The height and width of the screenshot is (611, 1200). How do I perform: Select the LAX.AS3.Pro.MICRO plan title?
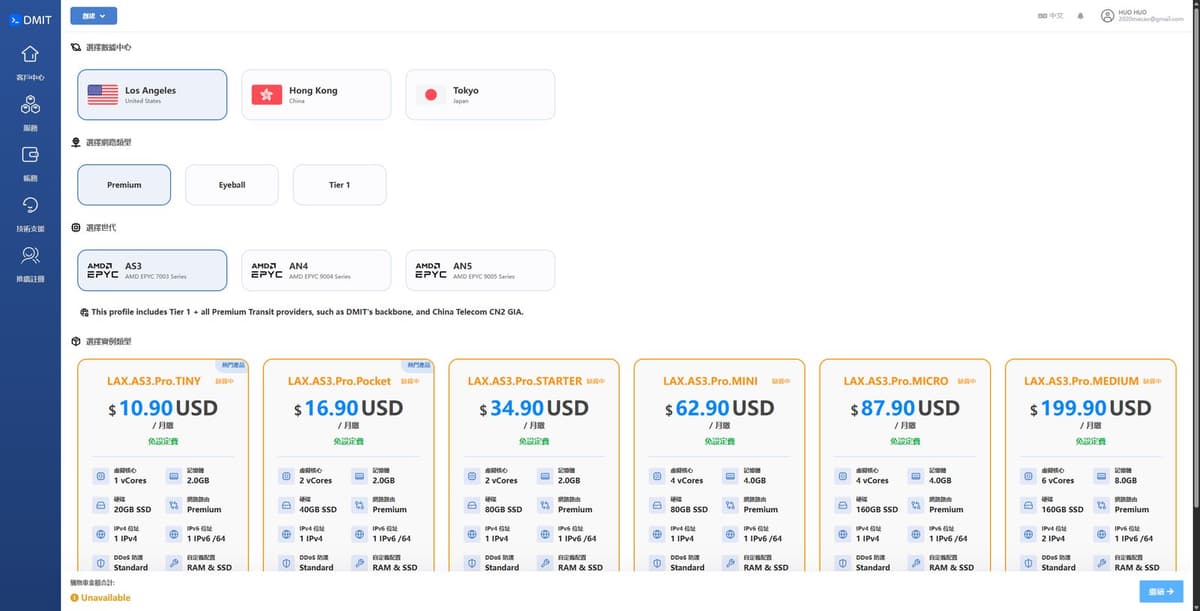(x=896, y=381)
